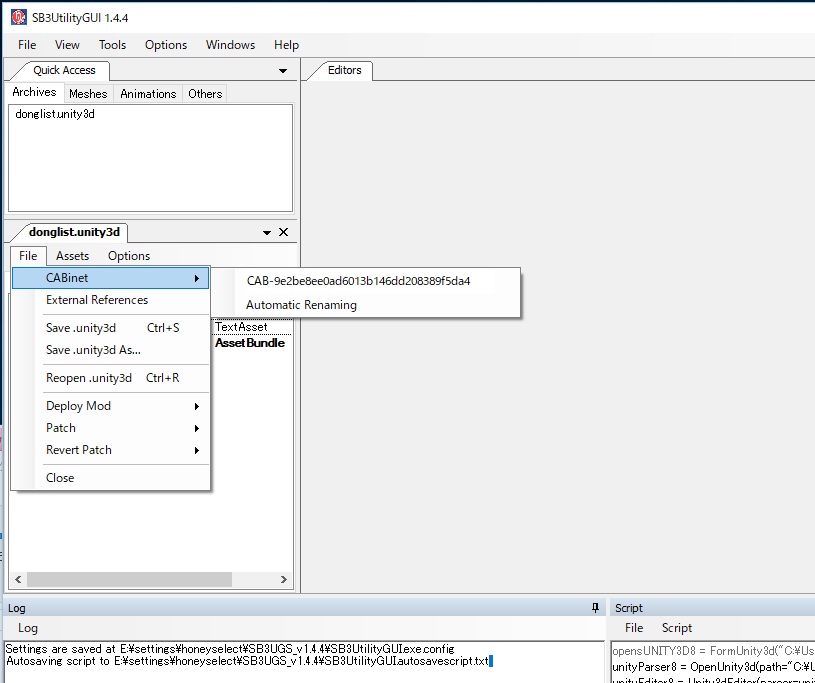This screenshot has width=815, height=683.
Task: Click the SB3UtilityGUI app icon in title bar
Action: [x=18, y=17]
